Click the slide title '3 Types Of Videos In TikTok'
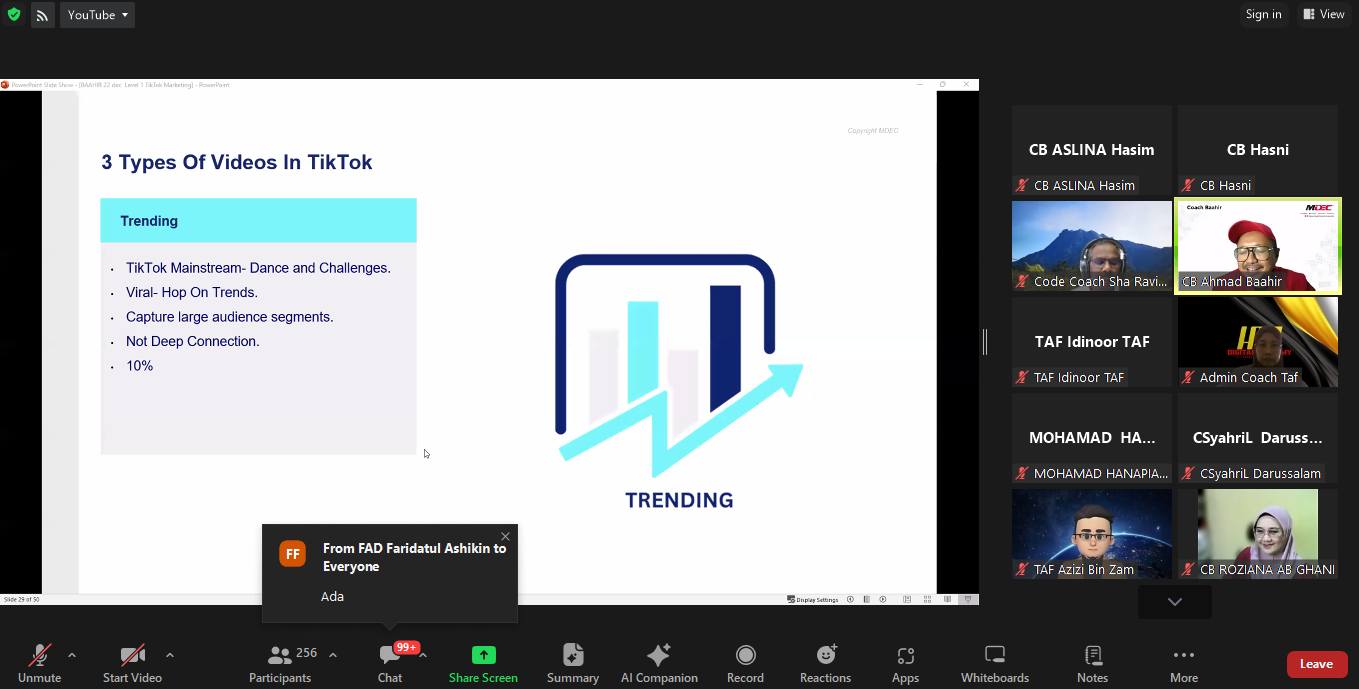 pos(237,162)
